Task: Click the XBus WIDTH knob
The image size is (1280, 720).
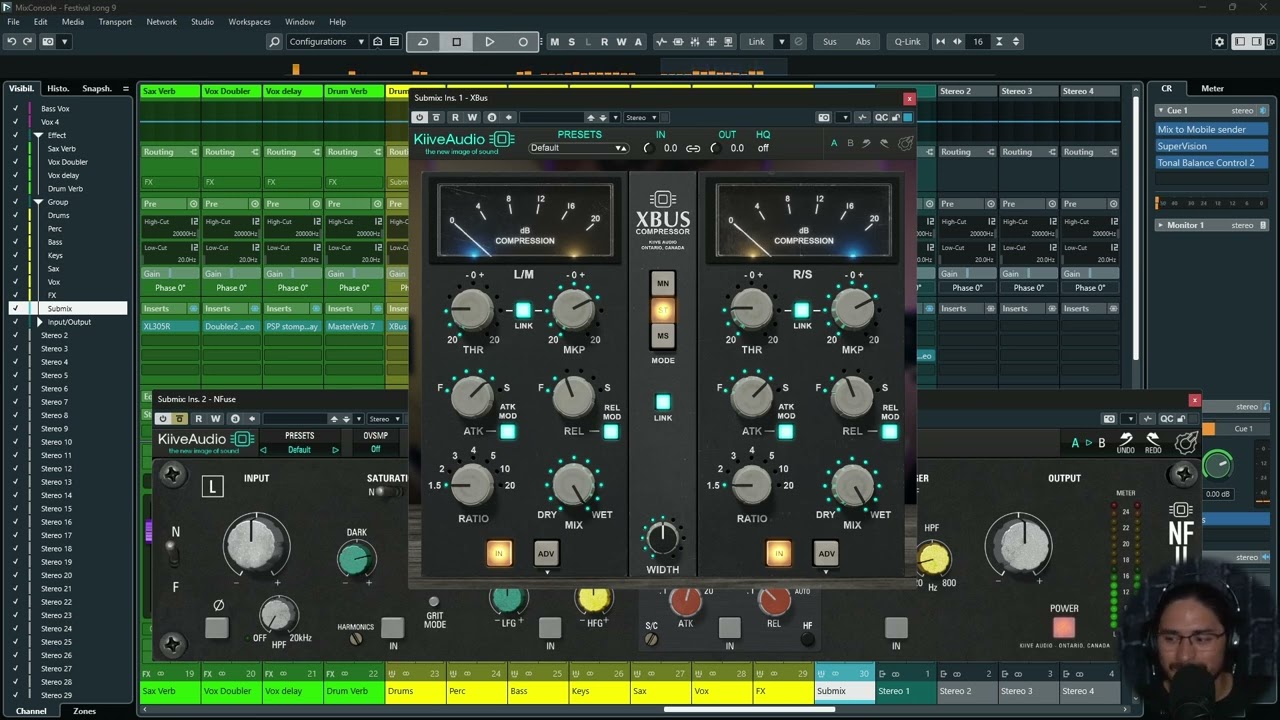Action: click(662, 538)
